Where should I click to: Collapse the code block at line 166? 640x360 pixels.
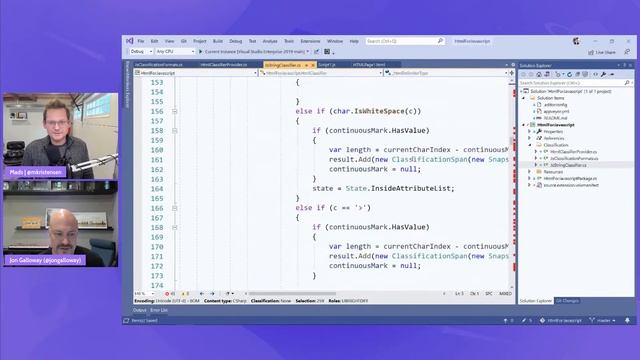click(174, 208)
